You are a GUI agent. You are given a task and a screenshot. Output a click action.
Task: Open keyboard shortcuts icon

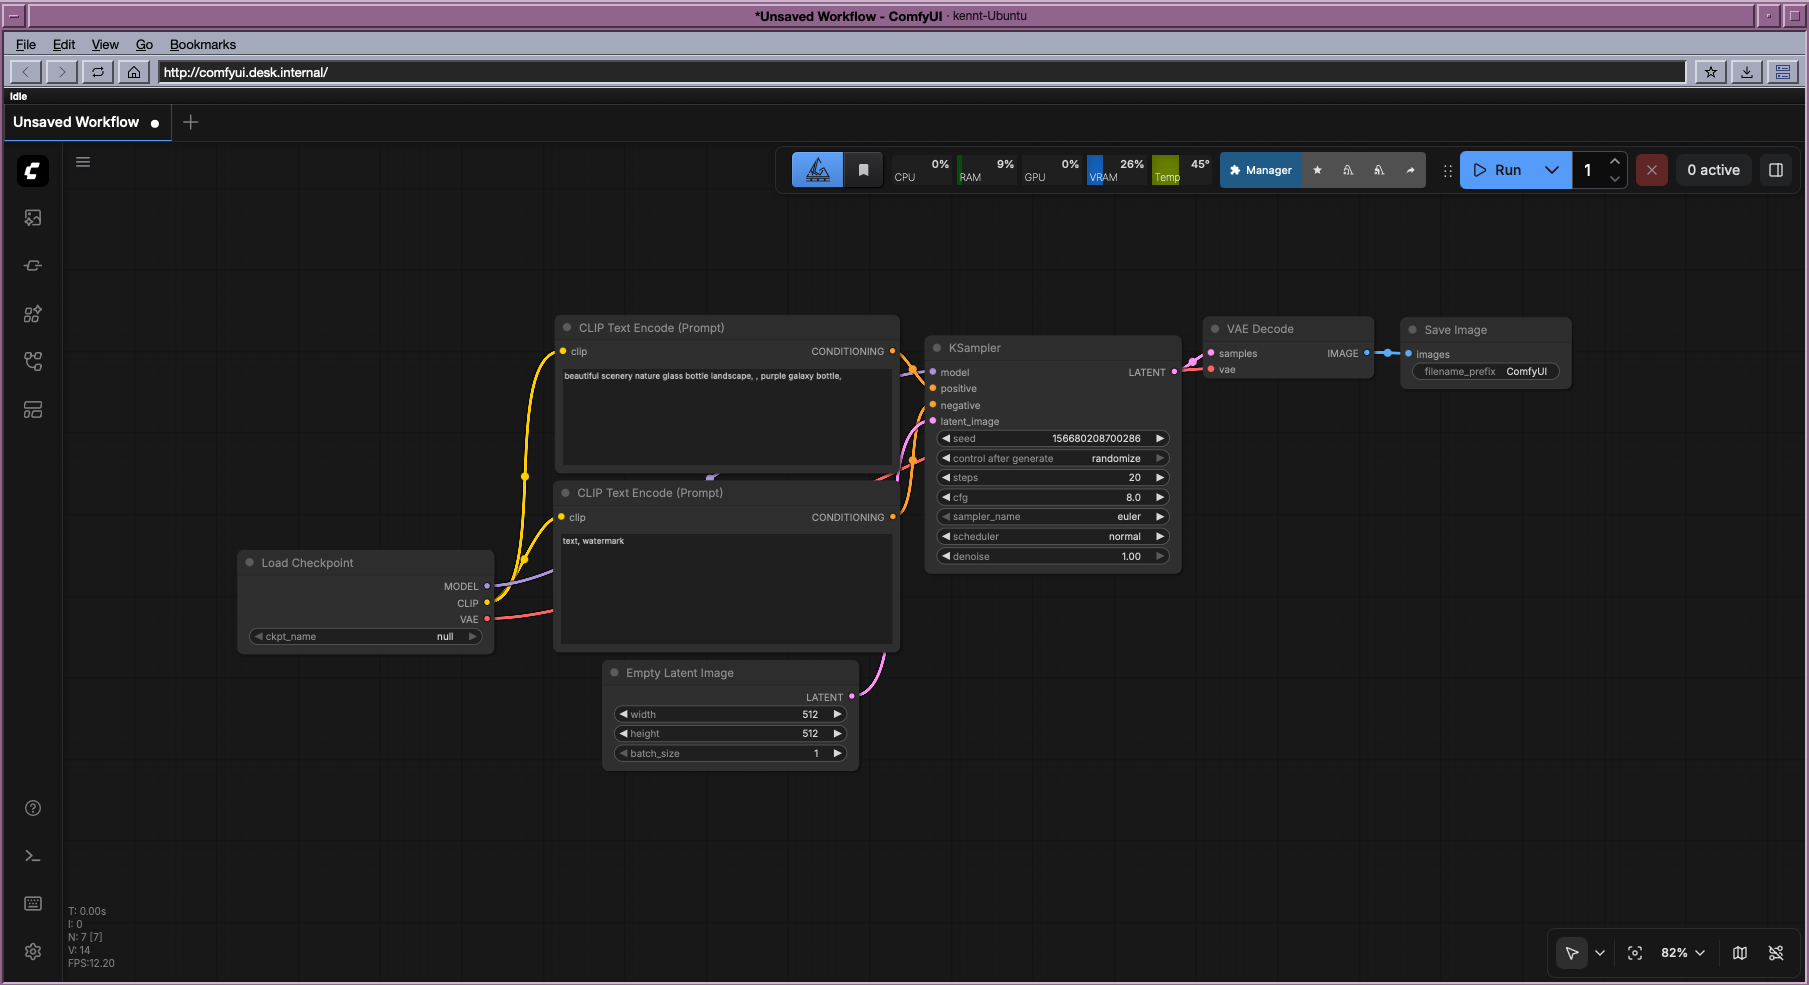coord(33,904)
